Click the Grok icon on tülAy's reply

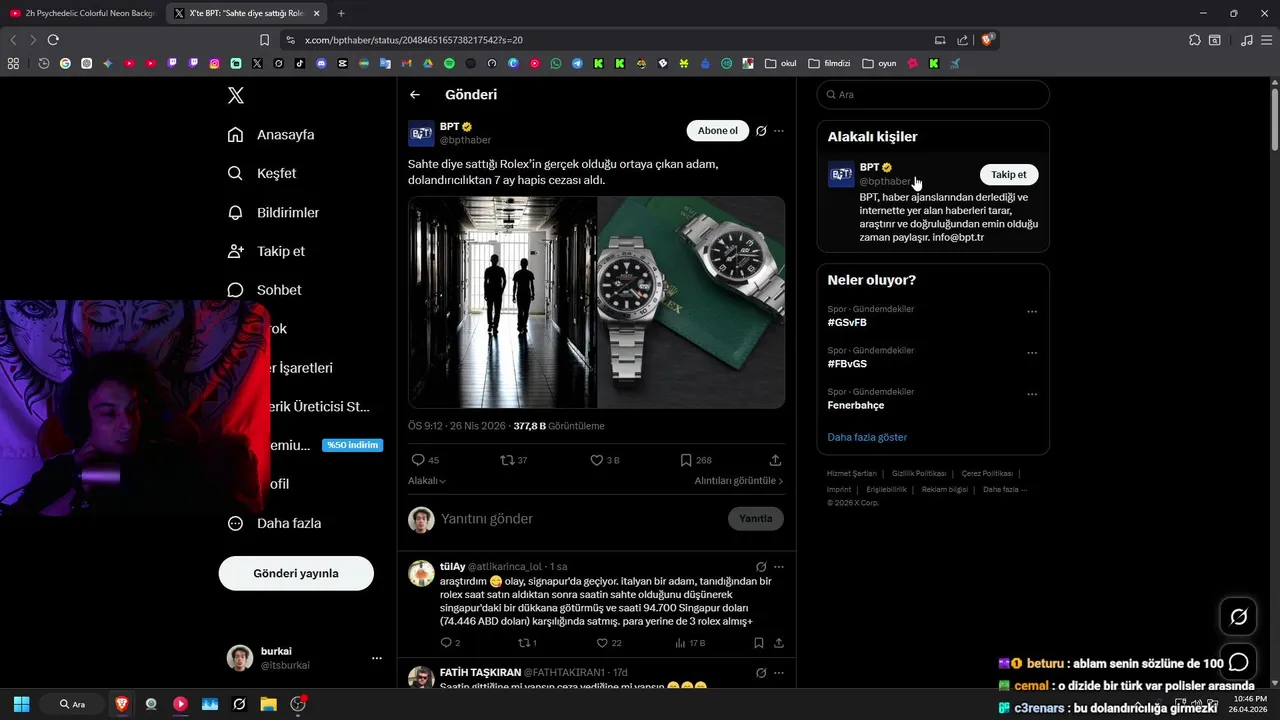[761, 567]
